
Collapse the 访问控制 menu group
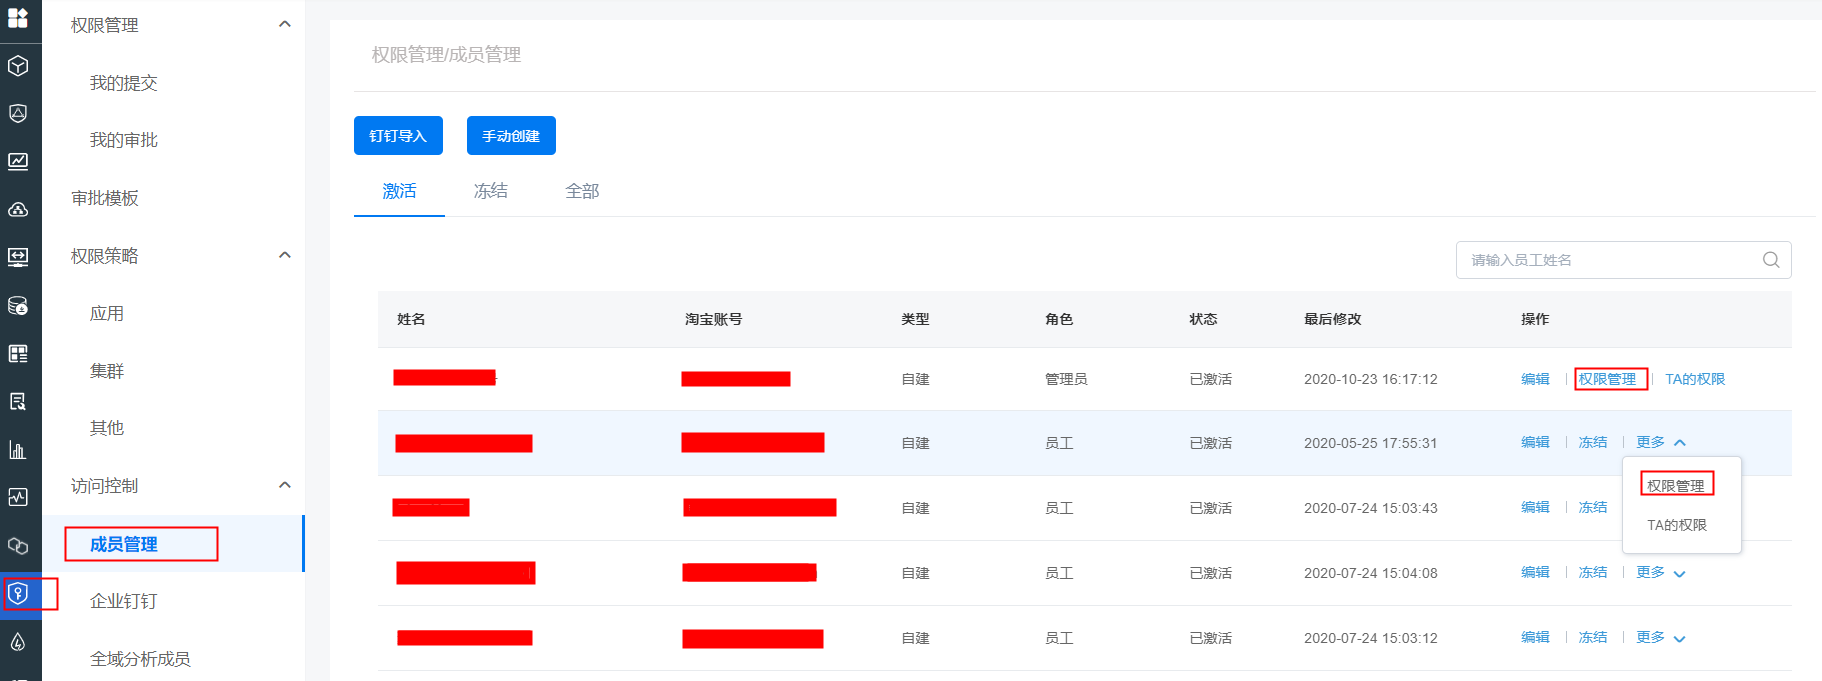coord(285,486)
